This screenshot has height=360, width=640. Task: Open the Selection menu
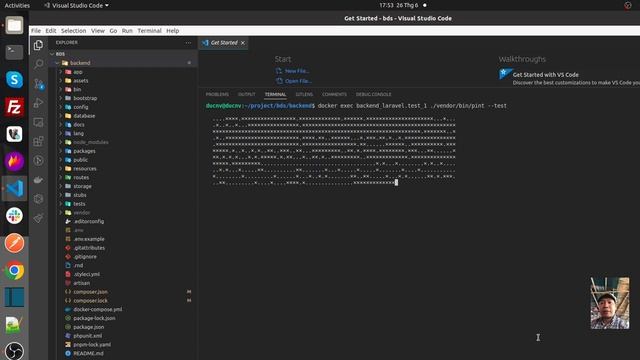[73, 31]
